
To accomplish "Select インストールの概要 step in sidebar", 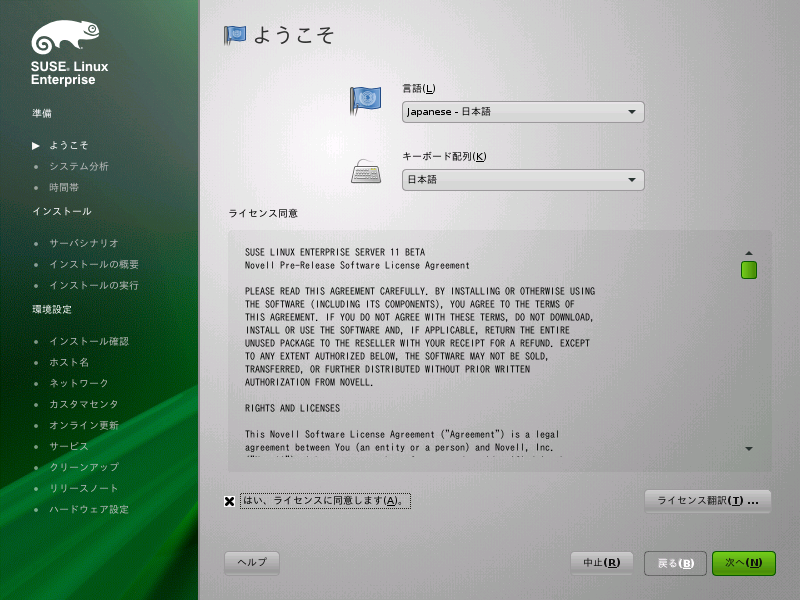I will pos(94,264).
